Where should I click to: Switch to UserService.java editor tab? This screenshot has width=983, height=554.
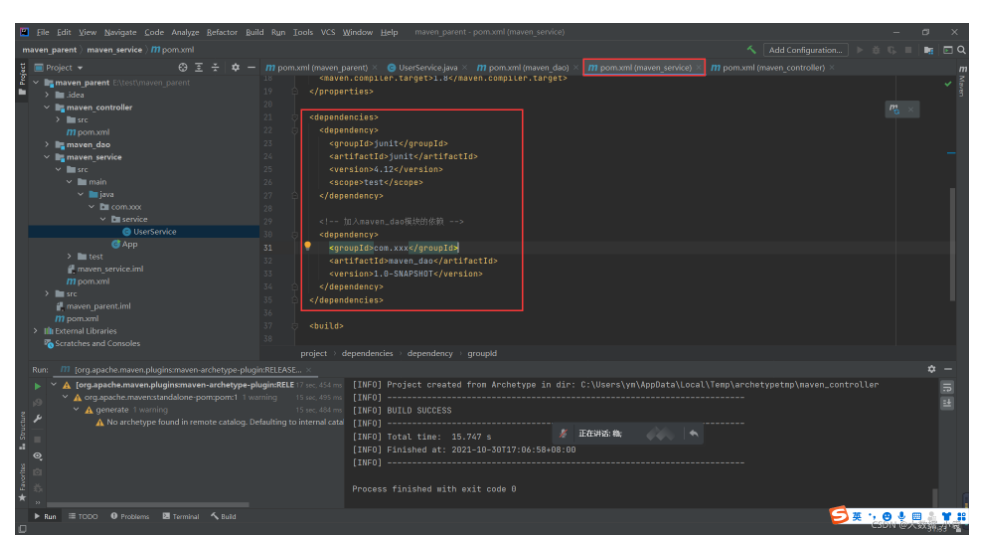427,68
